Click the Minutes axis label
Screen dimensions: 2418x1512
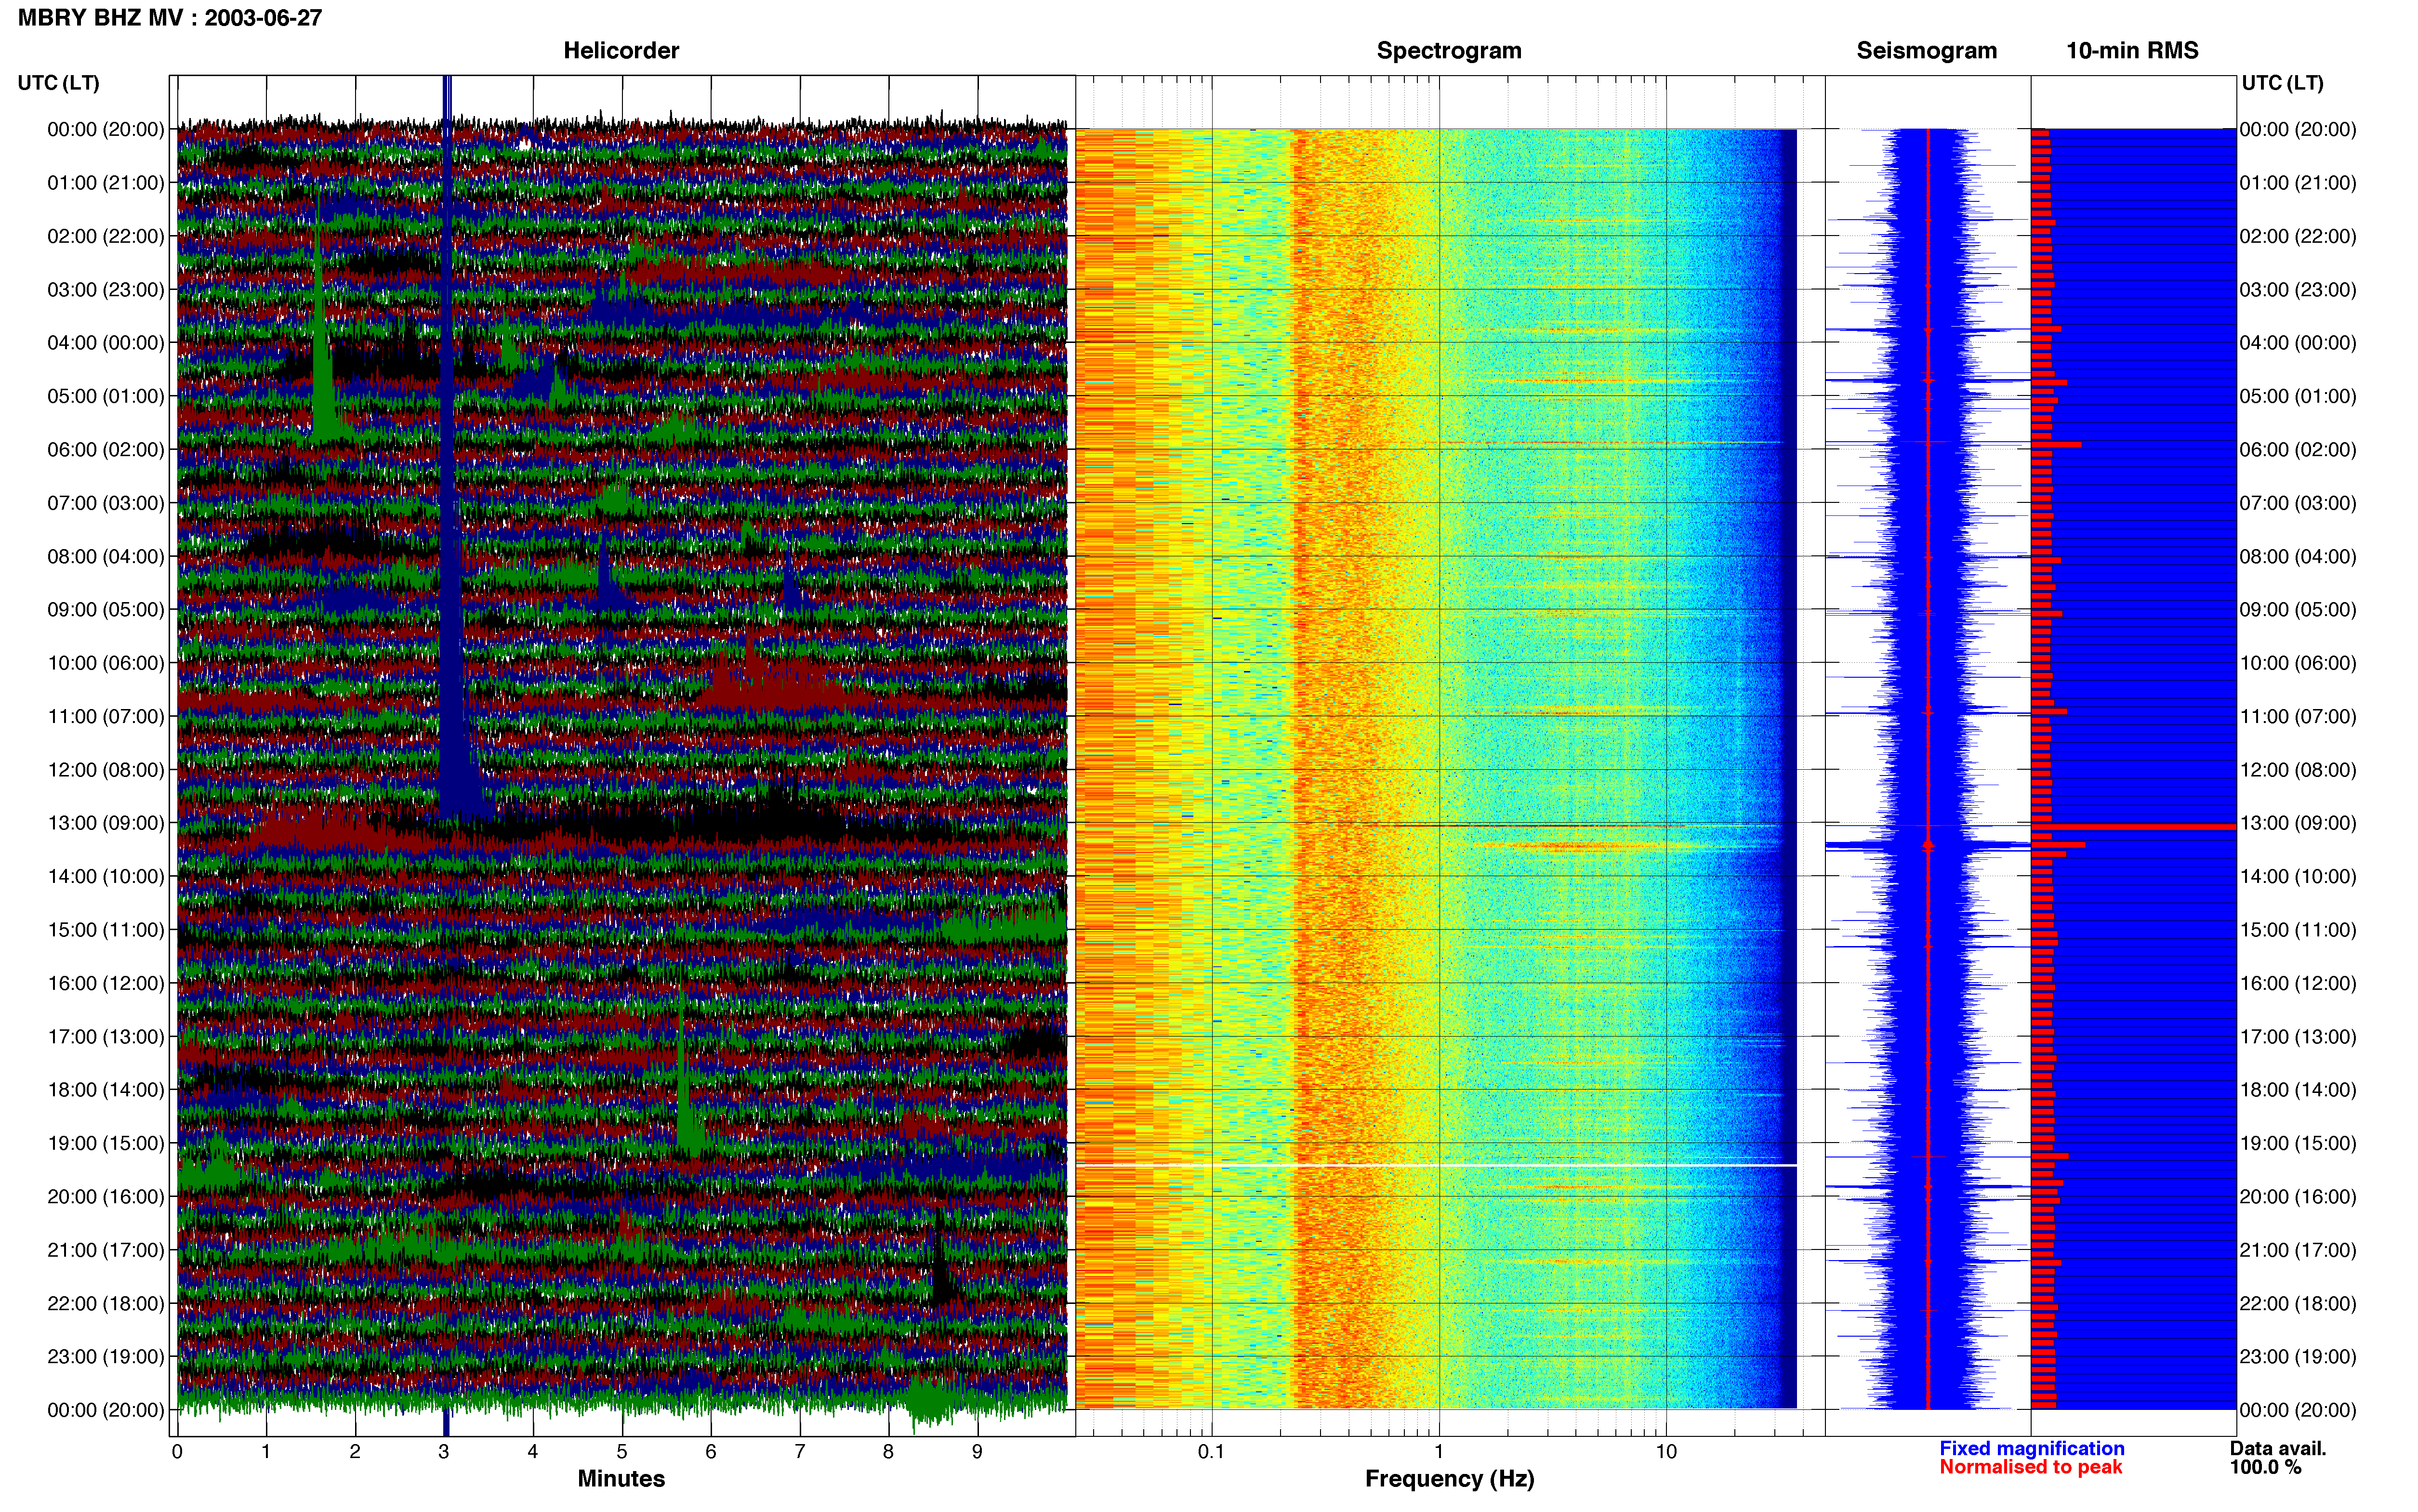621,1478
